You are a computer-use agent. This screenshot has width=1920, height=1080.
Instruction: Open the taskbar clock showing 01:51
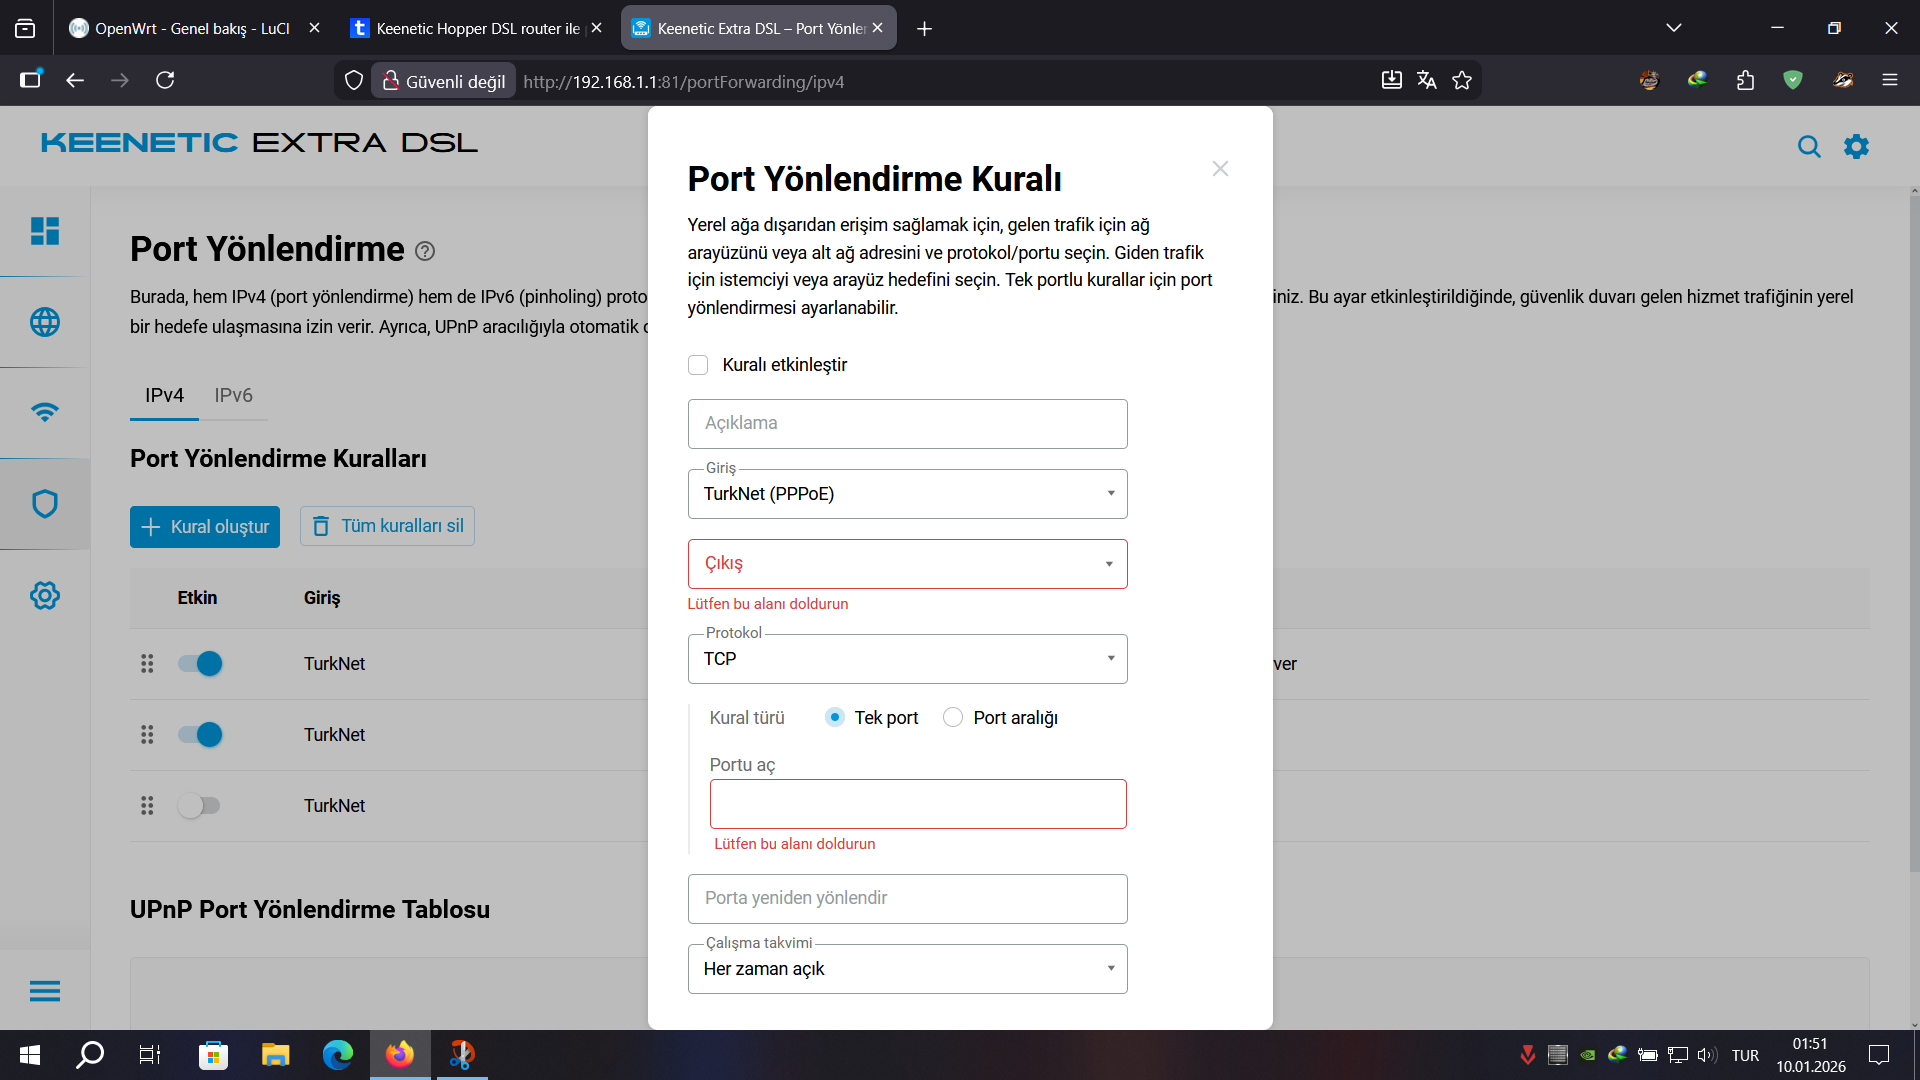pos(1811,1055)
